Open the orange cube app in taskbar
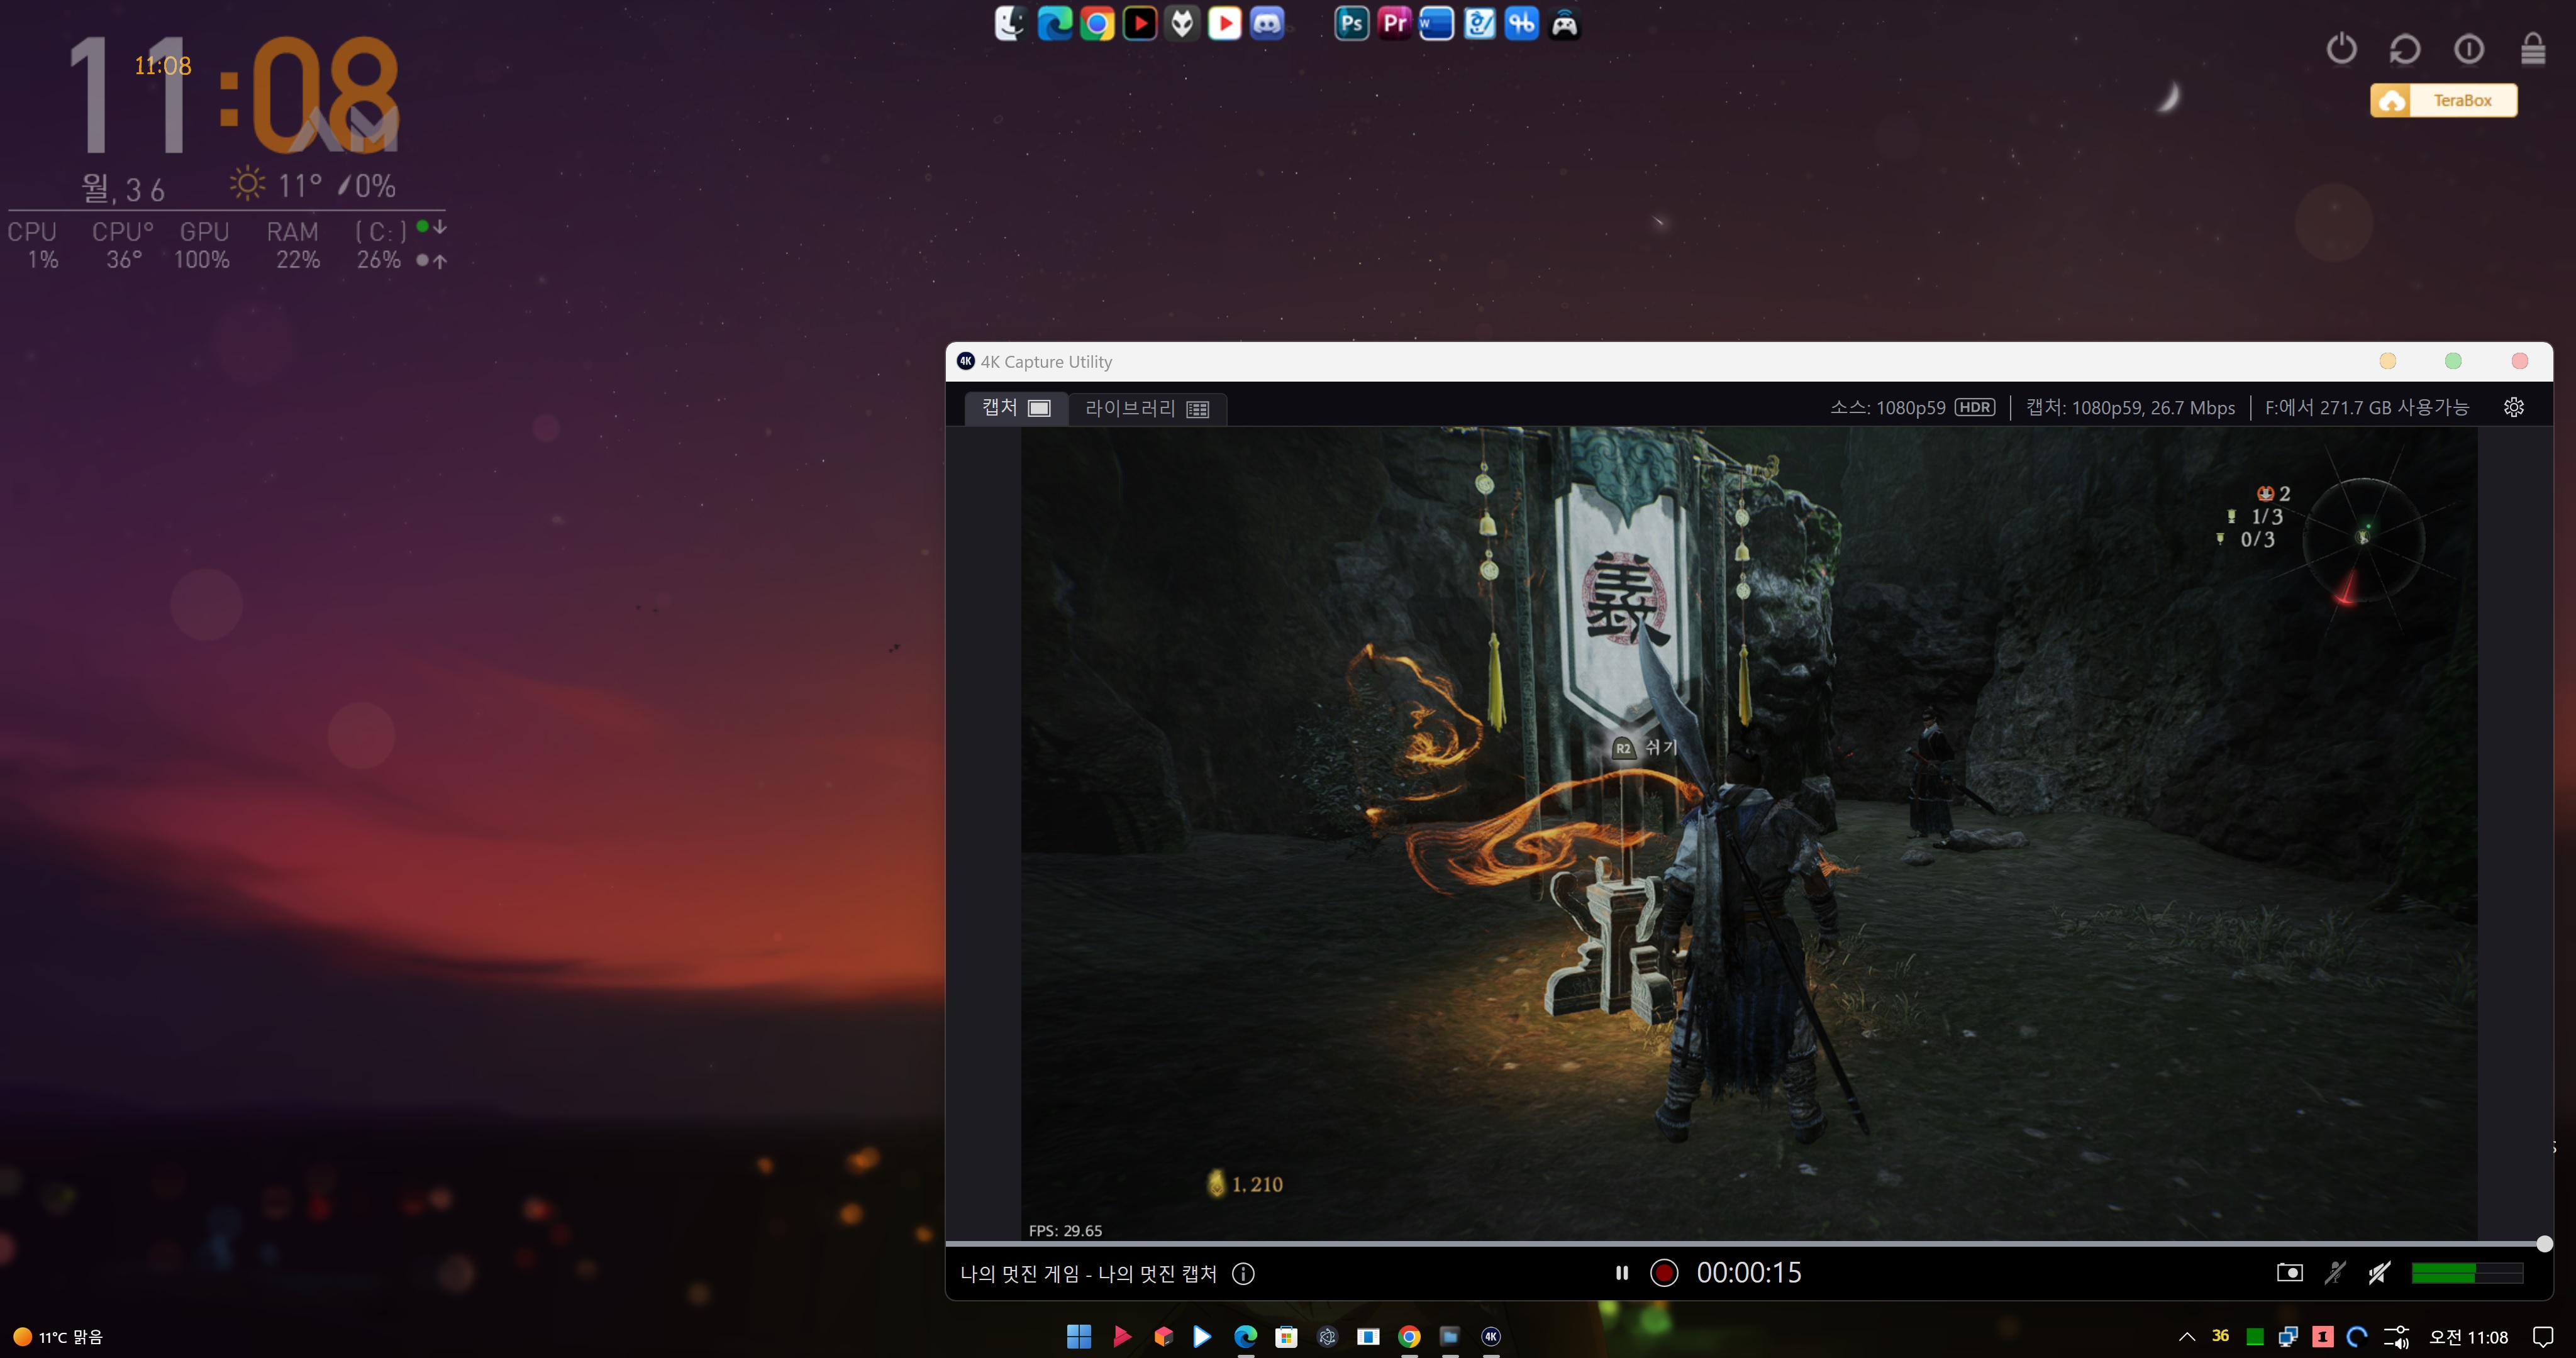 pos(1163,1336)
